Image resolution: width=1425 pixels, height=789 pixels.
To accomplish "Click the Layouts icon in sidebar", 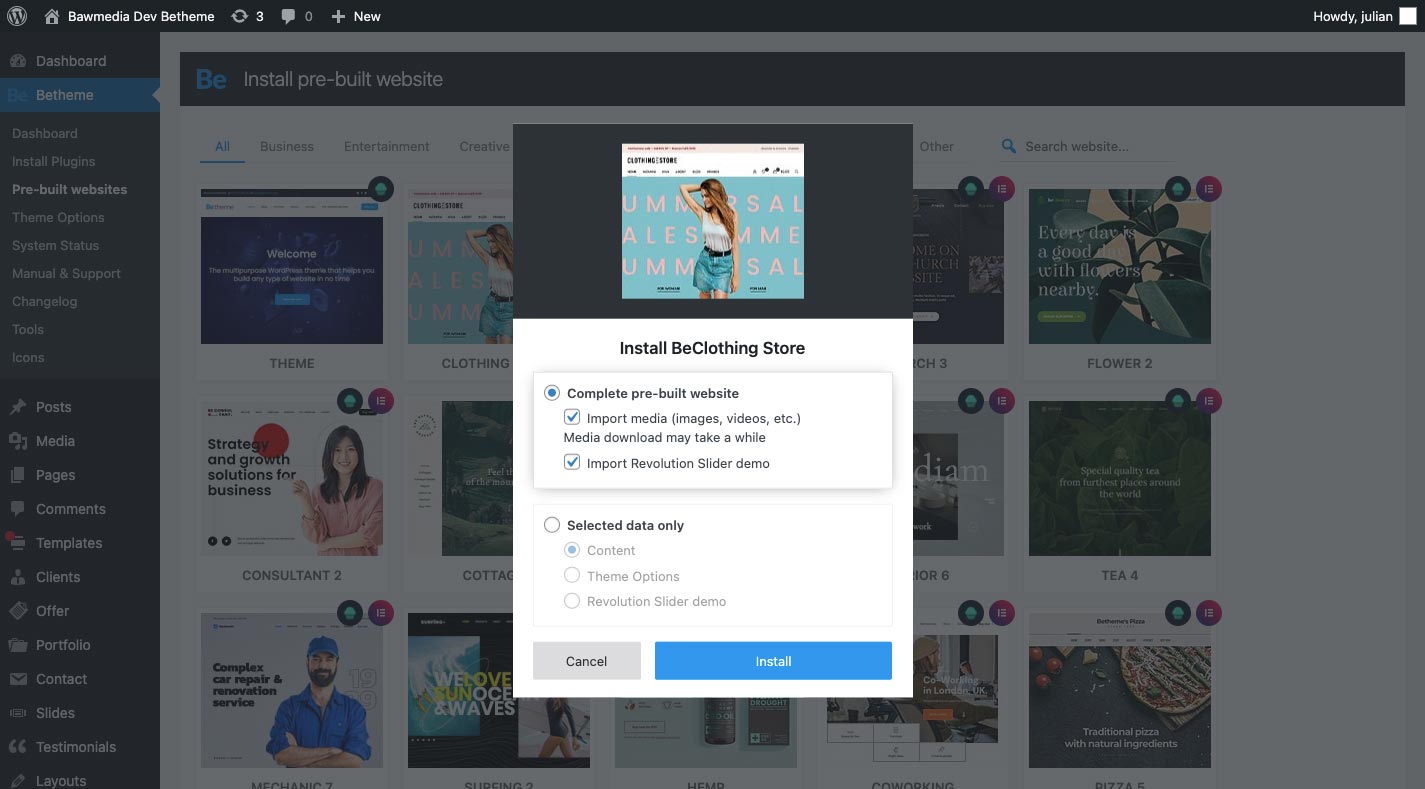I will 18,780.
